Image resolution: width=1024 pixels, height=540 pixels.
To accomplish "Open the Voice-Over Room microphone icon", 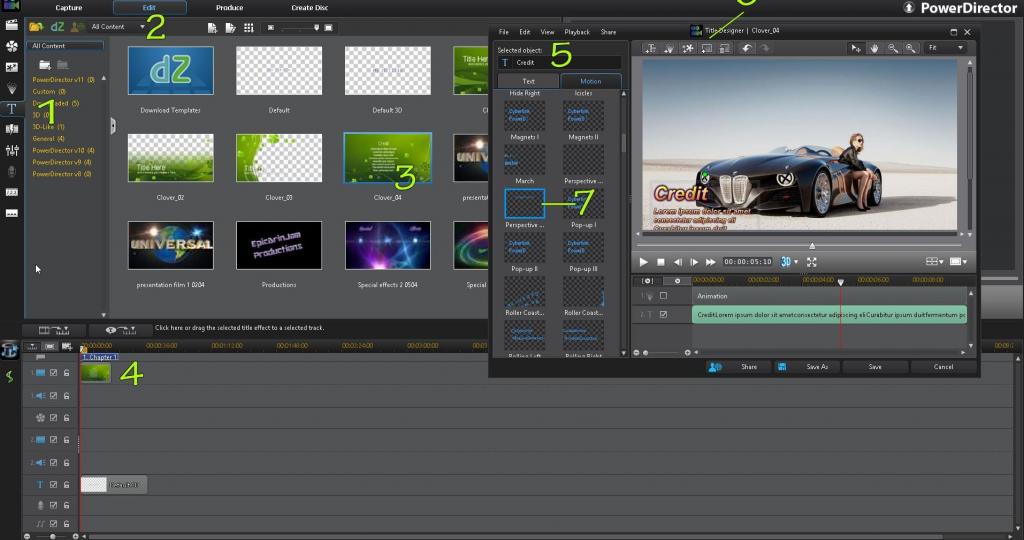I will pyautogui.click(x=12, y=171).
